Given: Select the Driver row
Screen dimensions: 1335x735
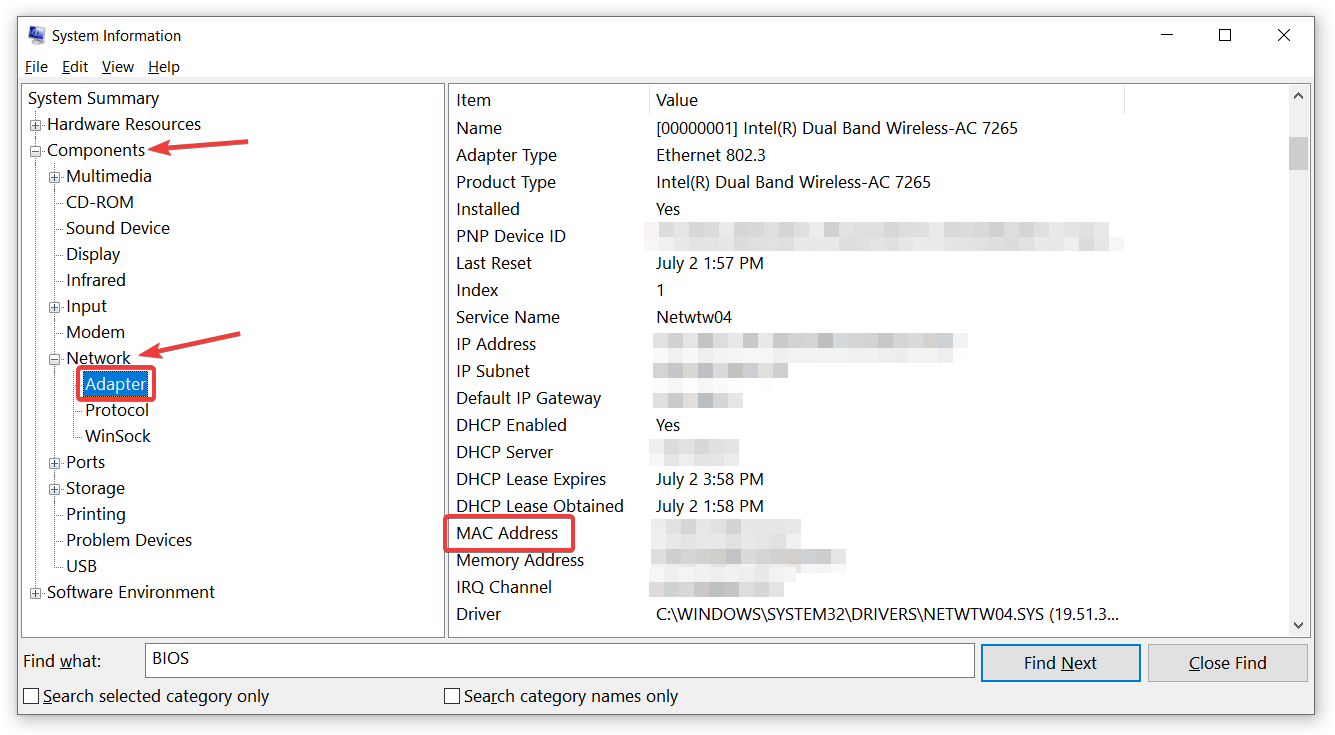Looking at the screenshot, I should coord(868,614).
